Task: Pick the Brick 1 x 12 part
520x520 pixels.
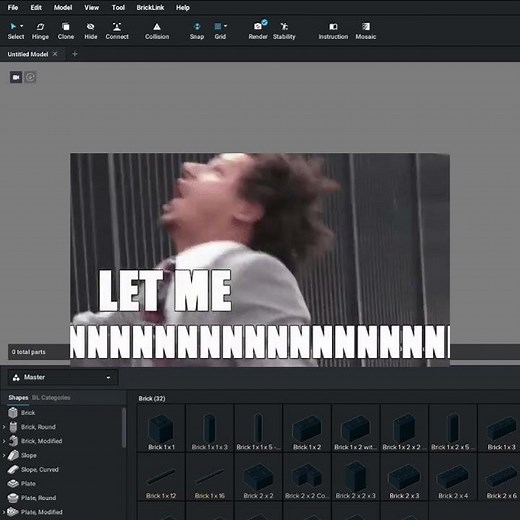Action: (x=161, y=477)
